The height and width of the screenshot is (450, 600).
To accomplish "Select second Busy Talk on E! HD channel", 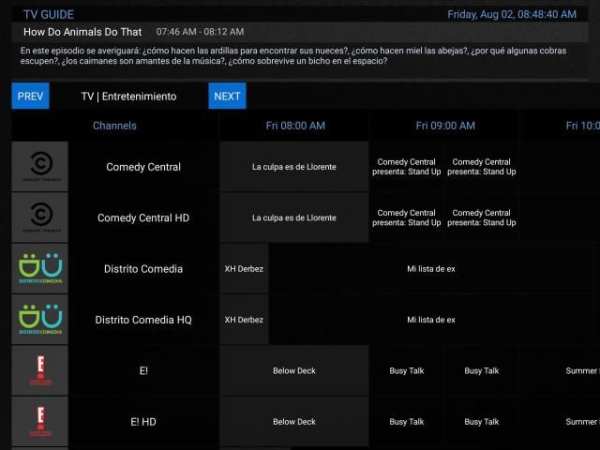I will coord(481,422).
